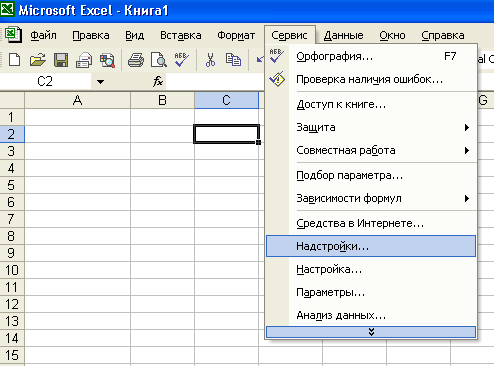The width and height of the screenshot is (494, 366).
Task: Click the active cell C2
Action: [226, 134]
